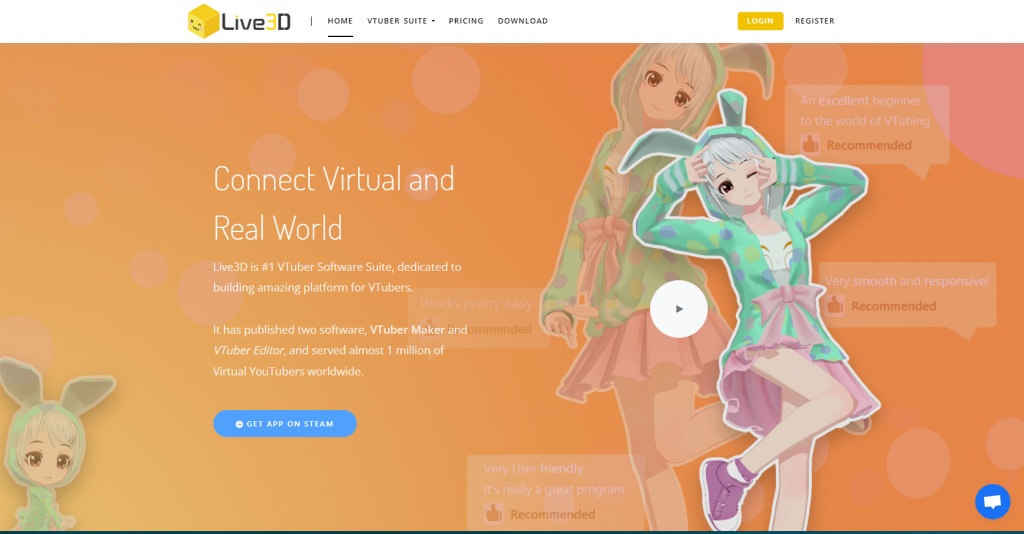Click the bold 'VTuber Maker' text
This screenshot has width=1024, height=534.
(x=408, y=330)
